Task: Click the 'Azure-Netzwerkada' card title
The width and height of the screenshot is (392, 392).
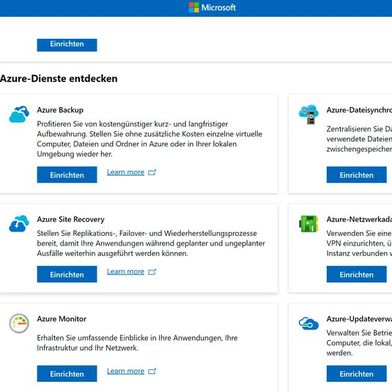Action: coord(359,219)
